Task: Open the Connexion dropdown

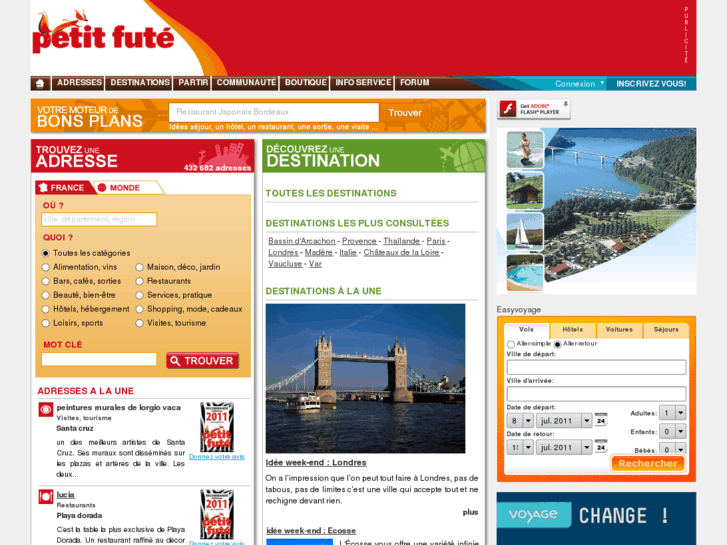Action: (580, 83)
